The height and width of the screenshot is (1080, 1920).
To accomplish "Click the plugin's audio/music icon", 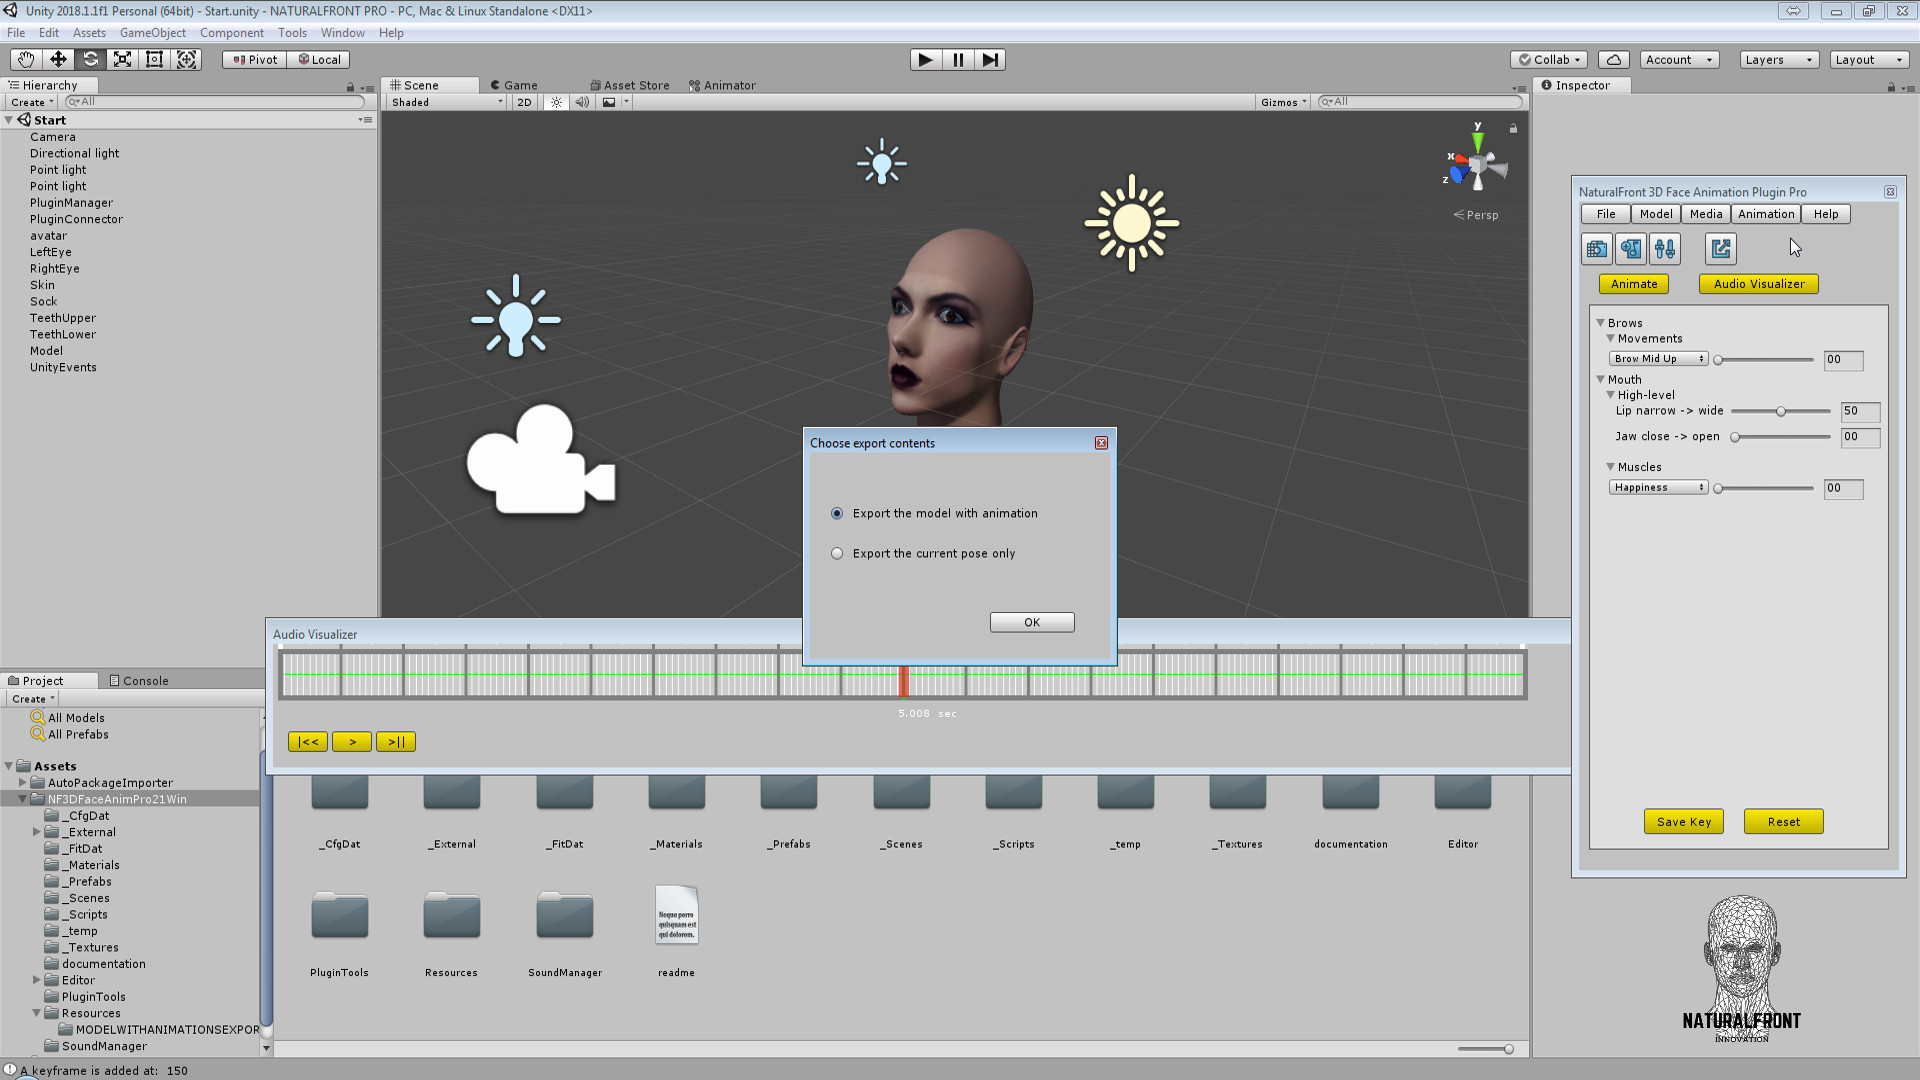I will (1630, 248).
